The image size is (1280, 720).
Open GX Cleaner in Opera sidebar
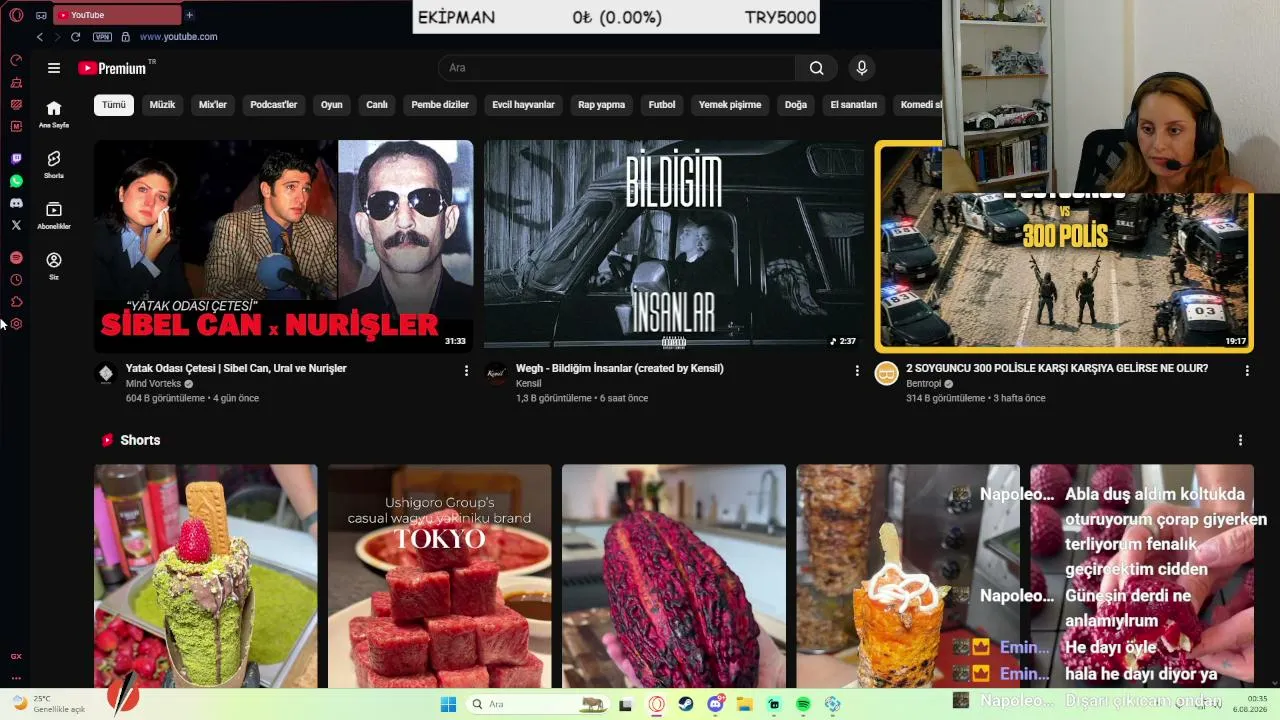(16, 82)
